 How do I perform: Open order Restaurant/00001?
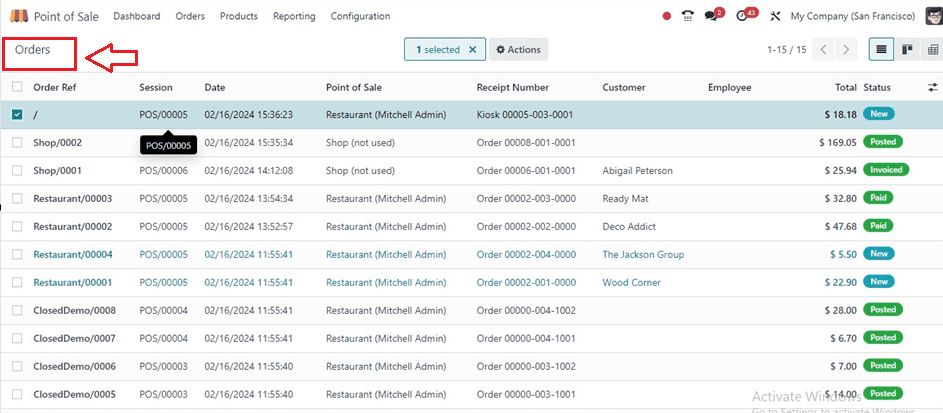coord(73,283)
